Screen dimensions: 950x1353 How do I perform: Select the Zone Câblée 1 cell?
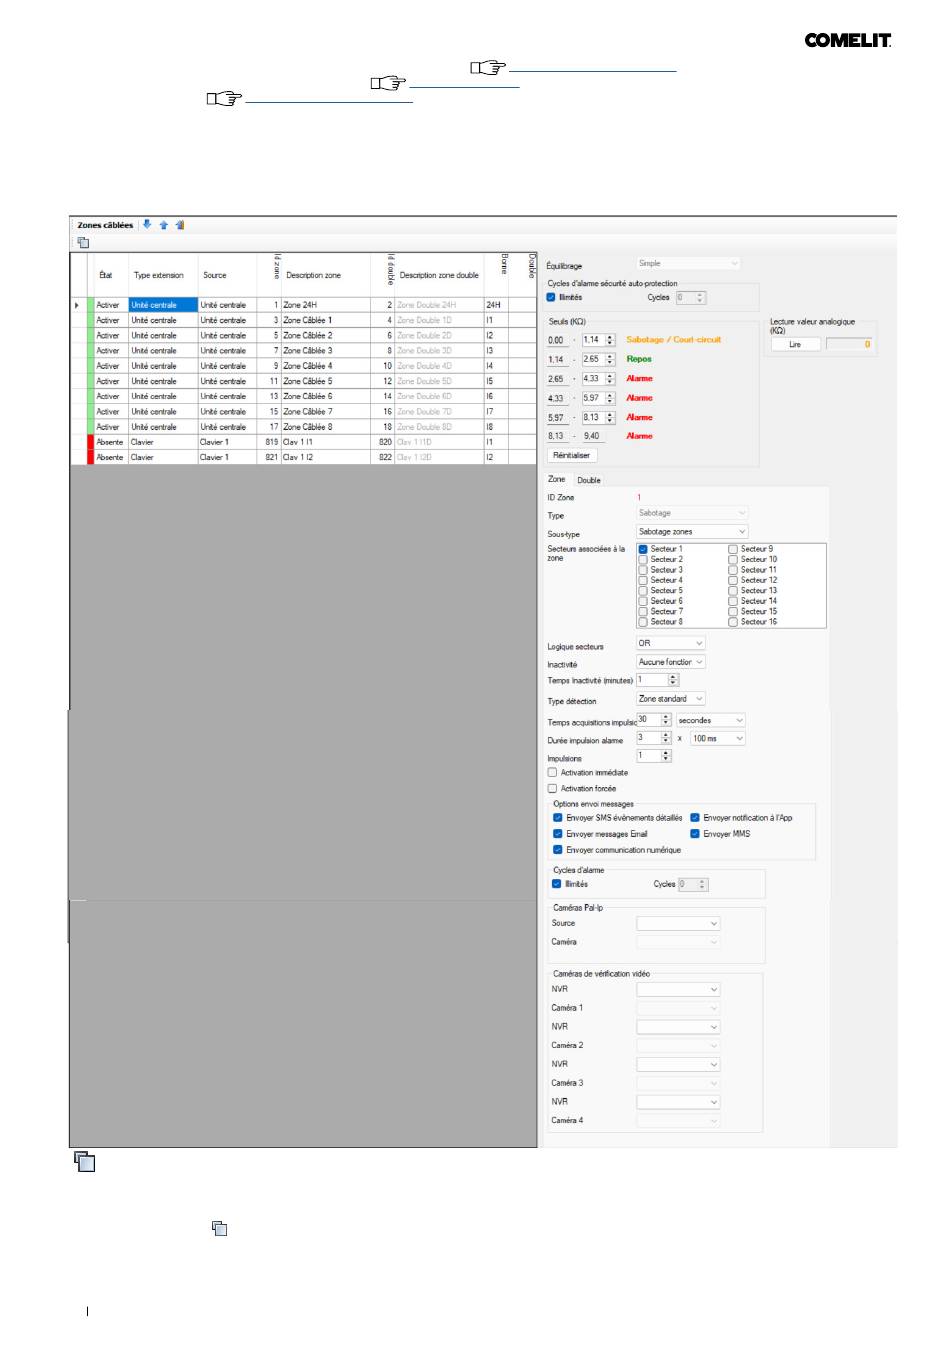click(326, 320)
